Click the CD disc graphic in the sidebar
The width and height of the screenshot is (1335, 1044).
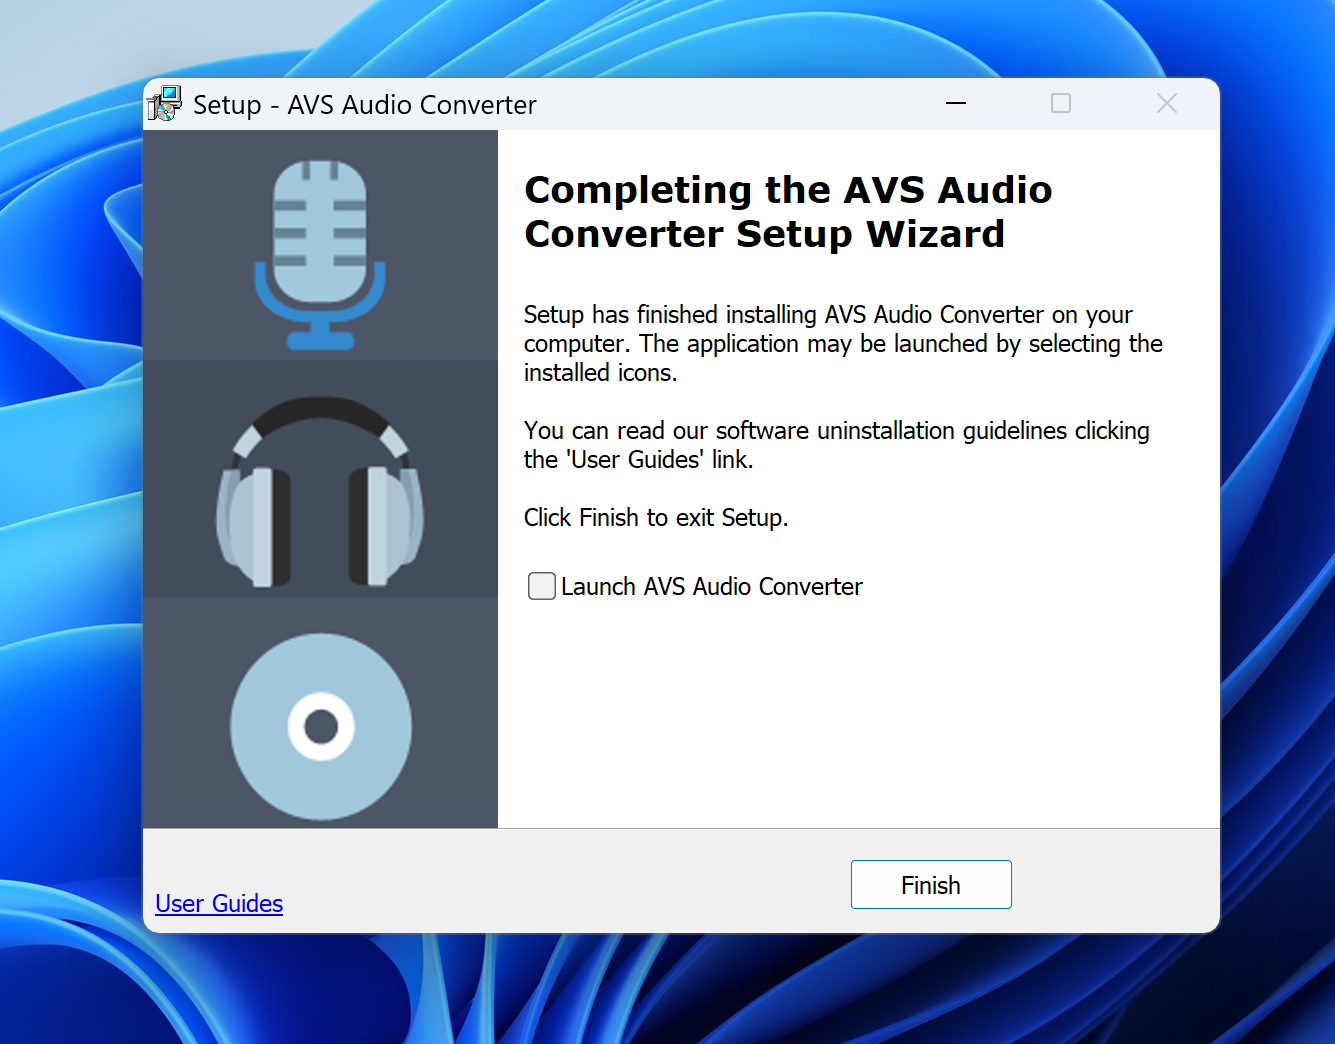tap(320, 726)
